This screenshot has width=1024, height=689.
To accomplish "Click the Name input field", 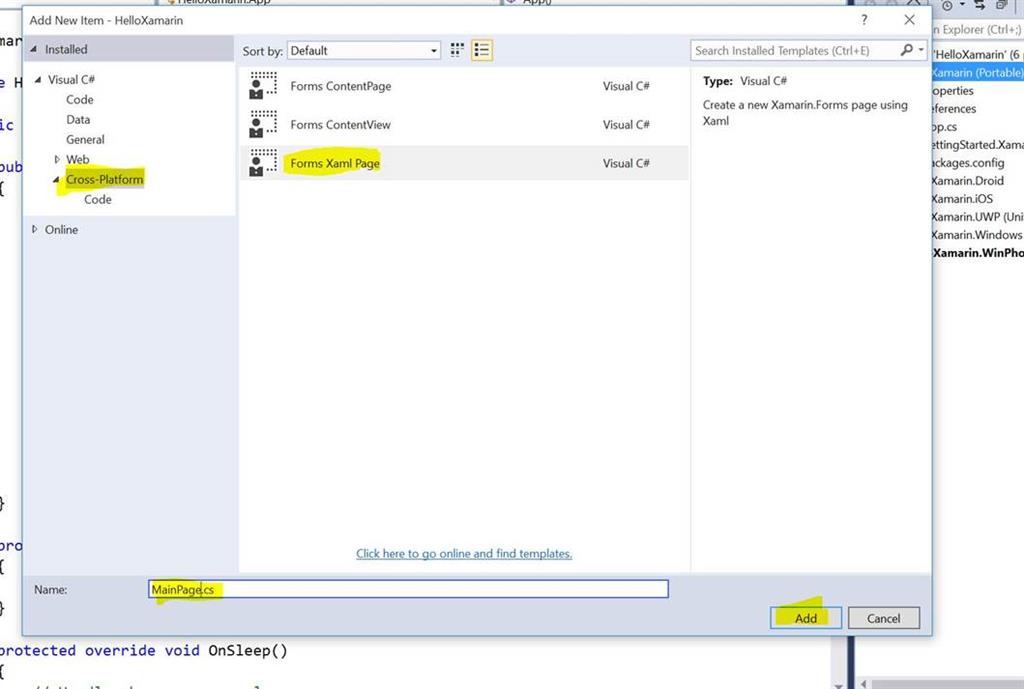I will click(x=408, y=589).
